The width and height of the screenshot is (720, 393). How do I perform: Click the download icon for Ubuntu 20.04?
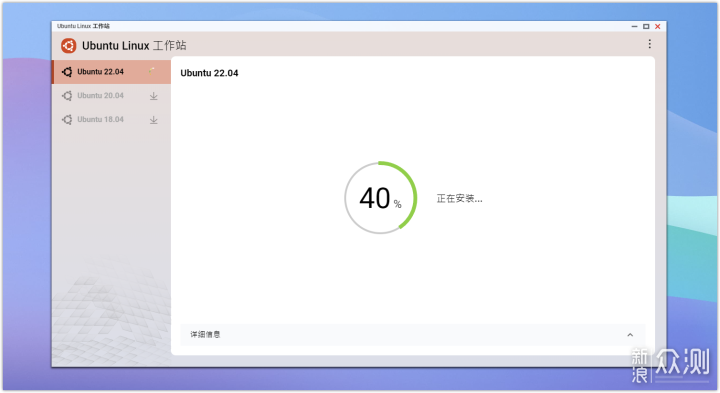pos(153,96)
